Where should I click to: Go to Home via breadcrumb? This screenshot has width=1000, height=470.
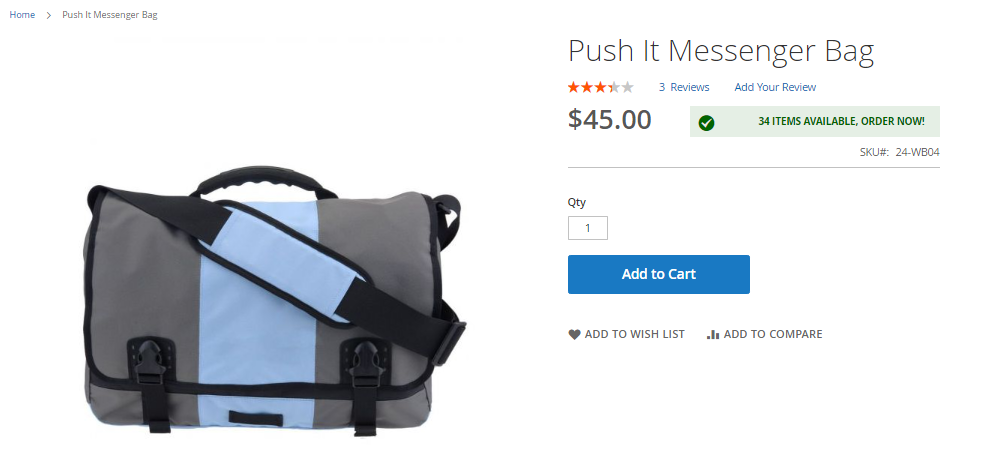pyautogui.click(x=22, y=15)
